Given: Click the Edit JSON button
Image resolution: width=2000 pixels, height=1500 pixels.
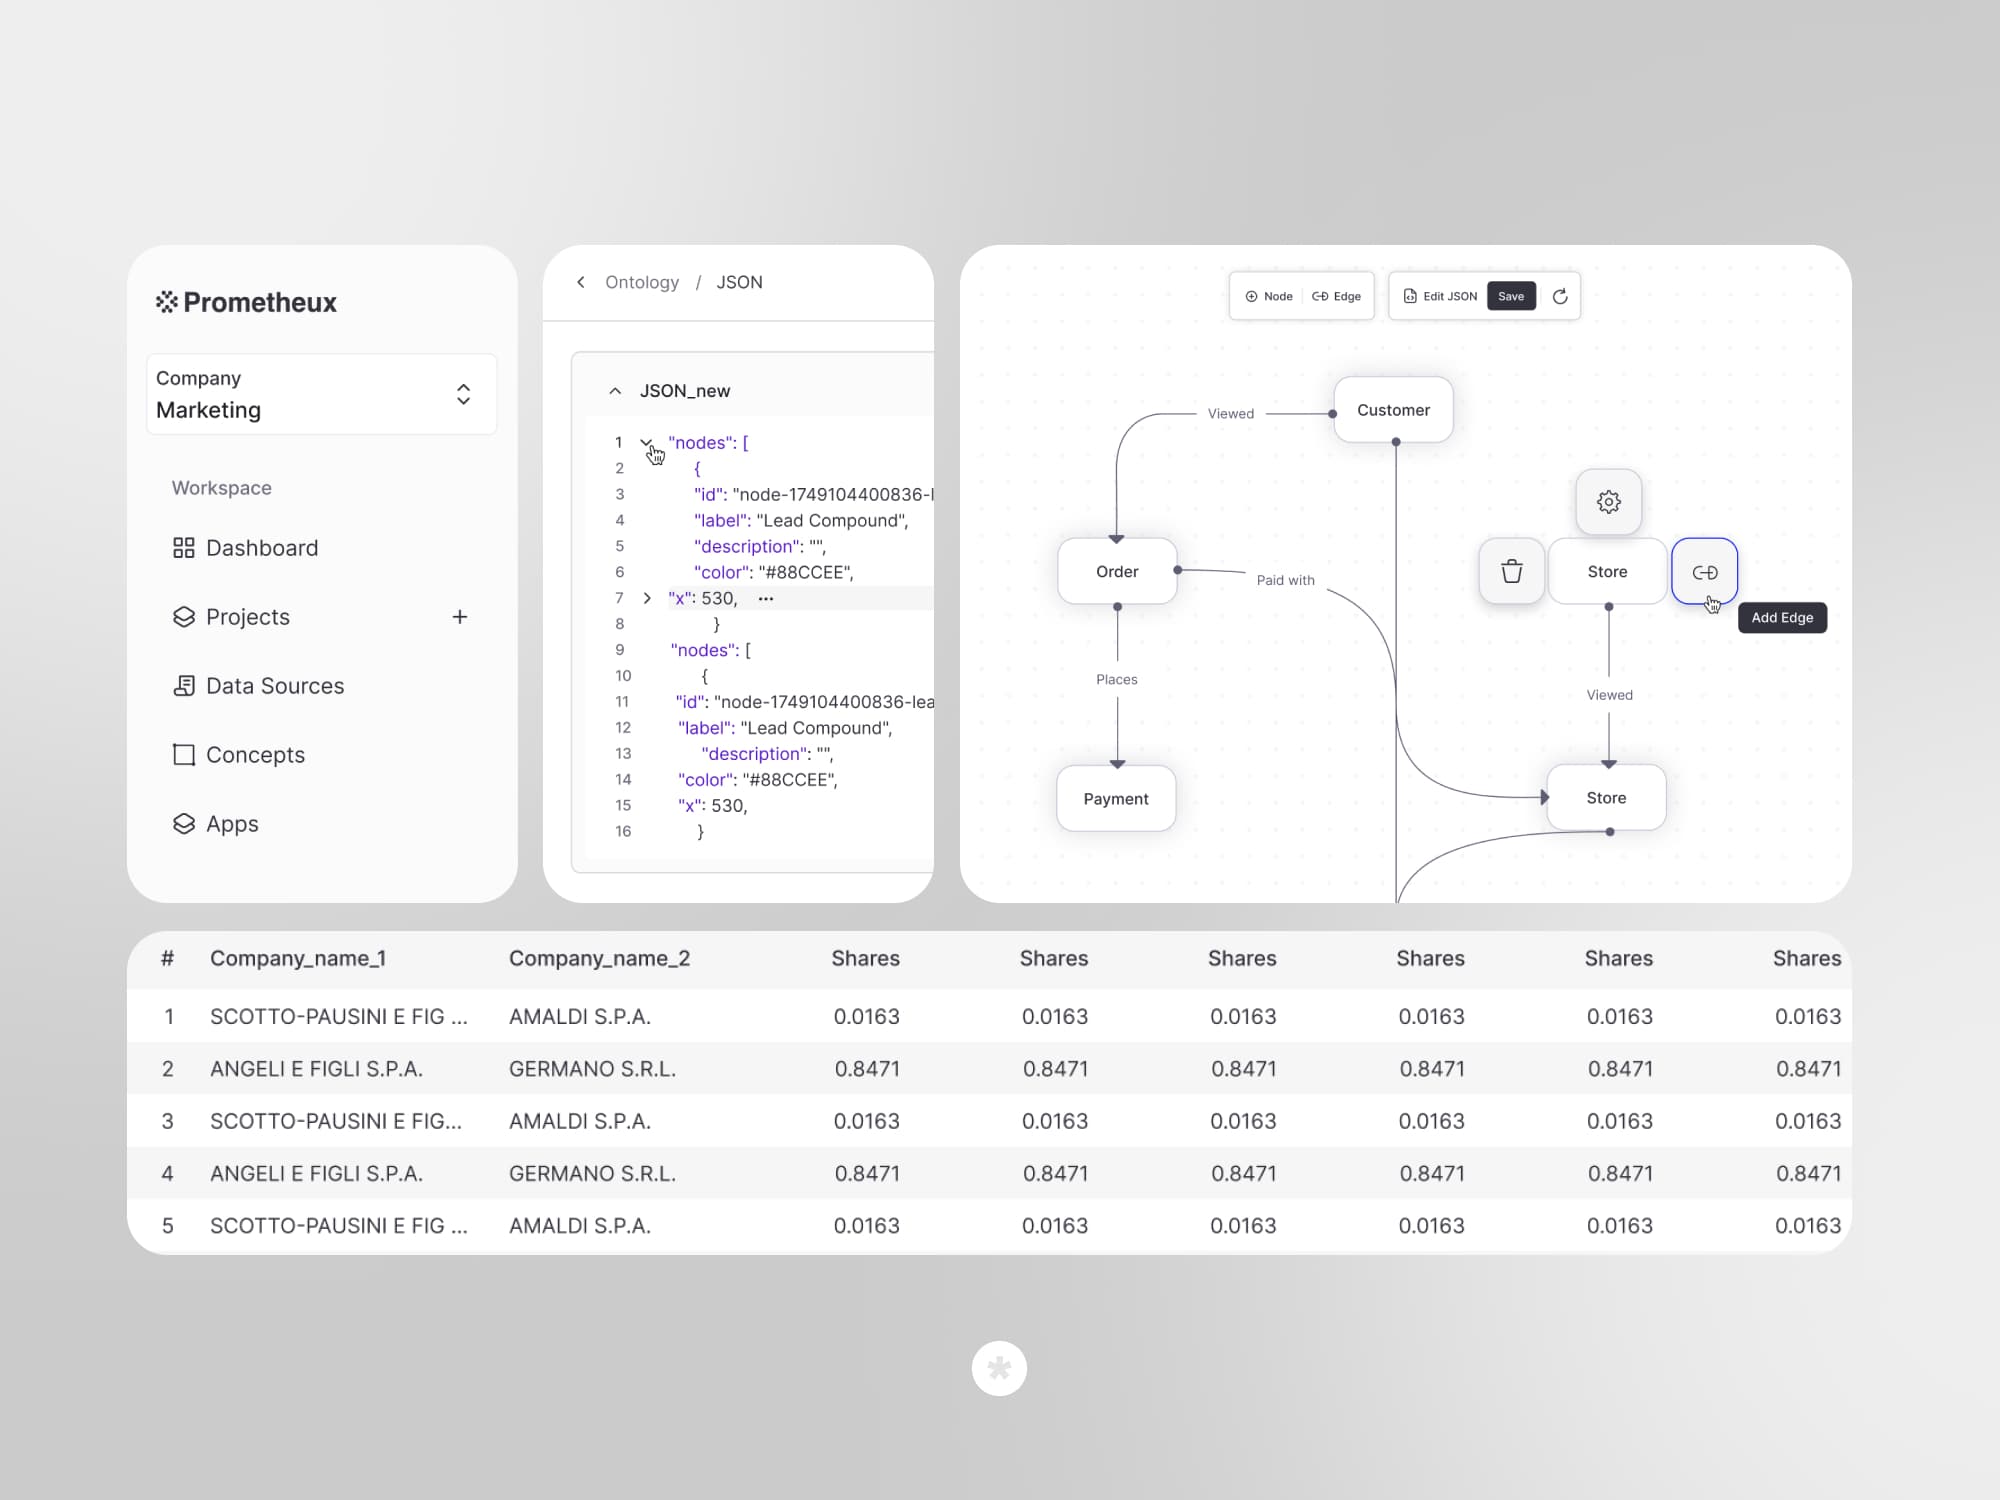Looking at the screenshot, I should pyautogui.click(x=1440, y=296).
